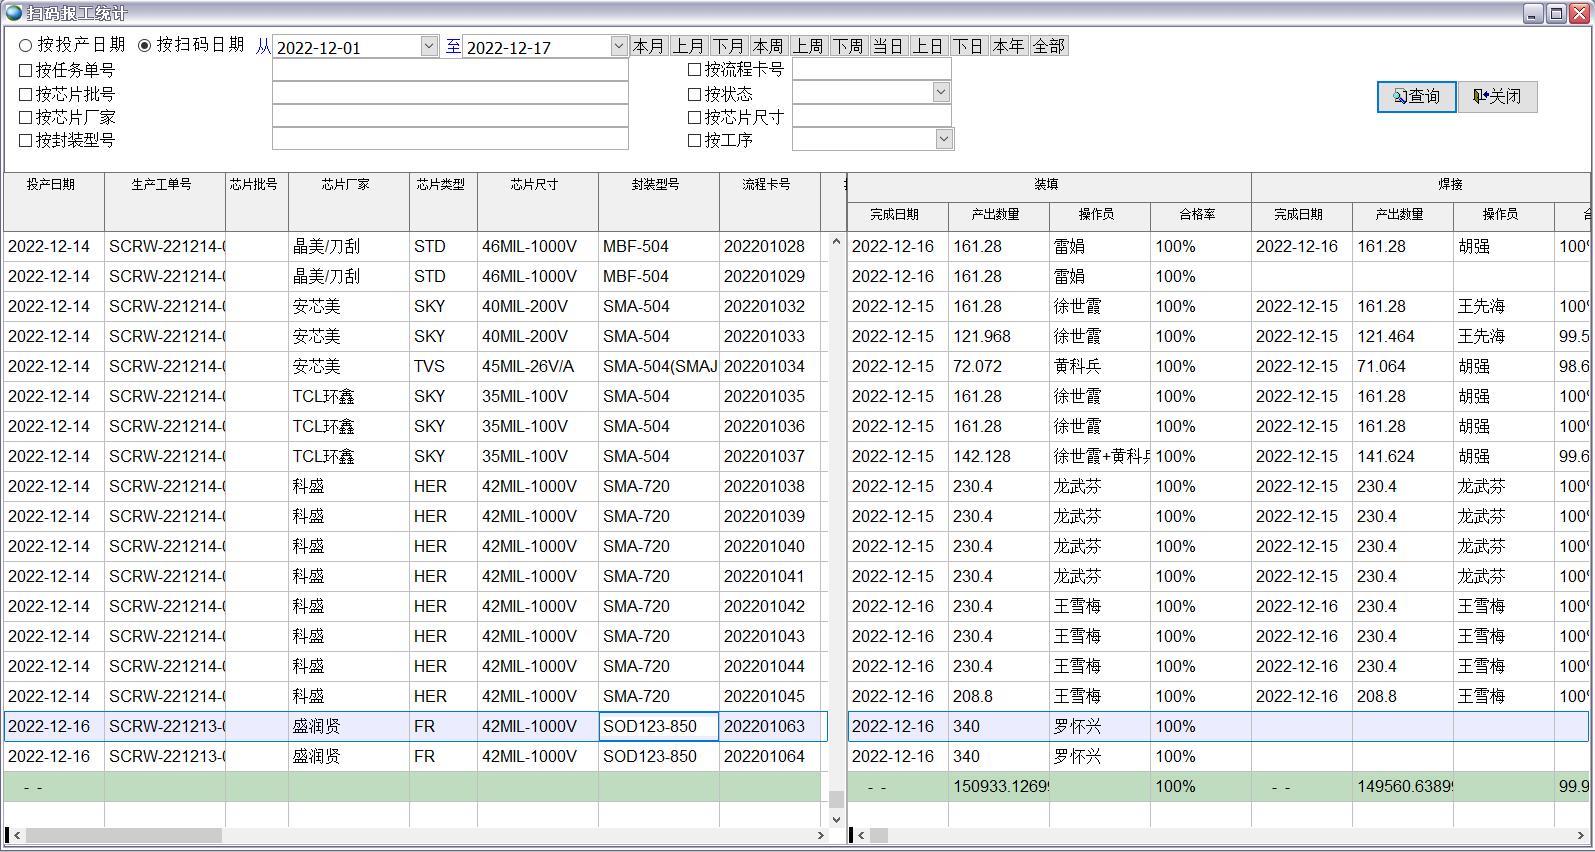
Task: Expand the 按状态 combo box
Action: (941, 93)
